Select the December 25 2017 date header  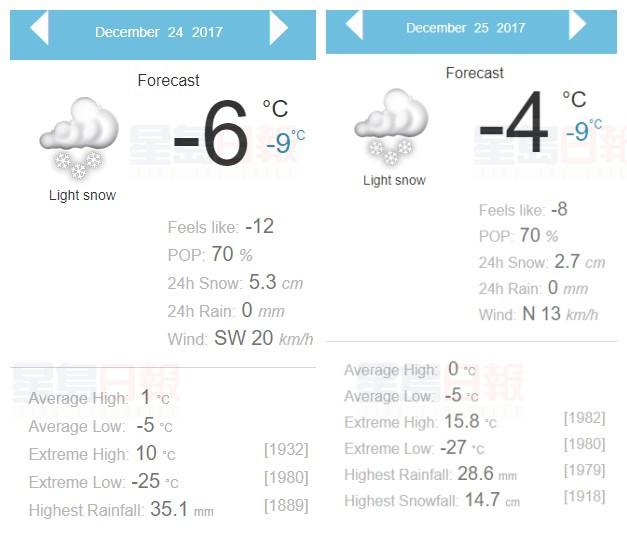[465, 28]
